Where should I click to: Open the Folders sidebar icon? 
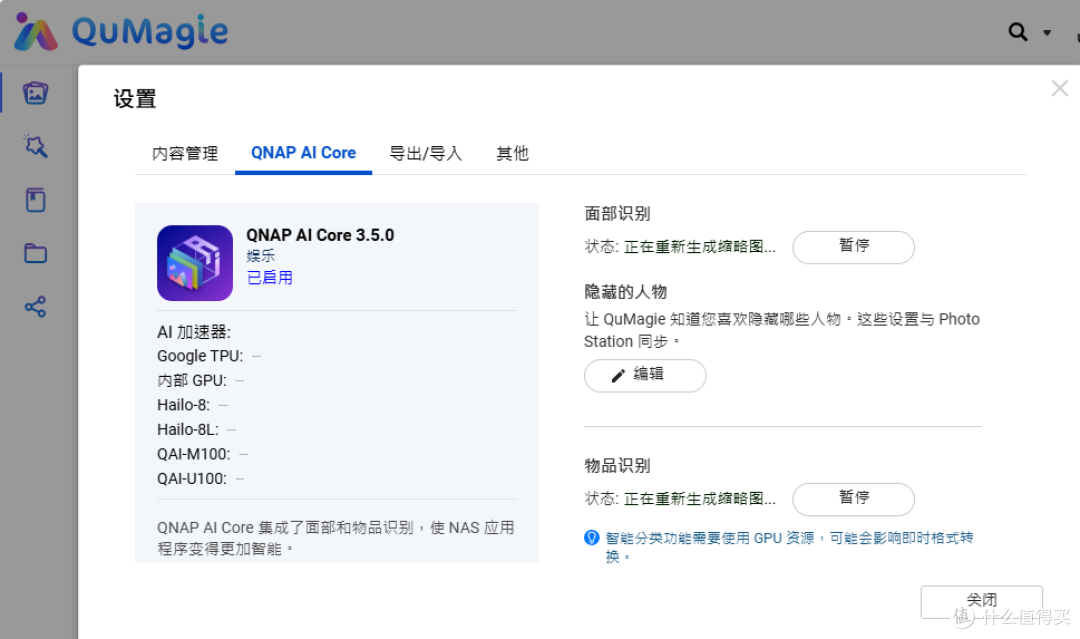point(35,253)
